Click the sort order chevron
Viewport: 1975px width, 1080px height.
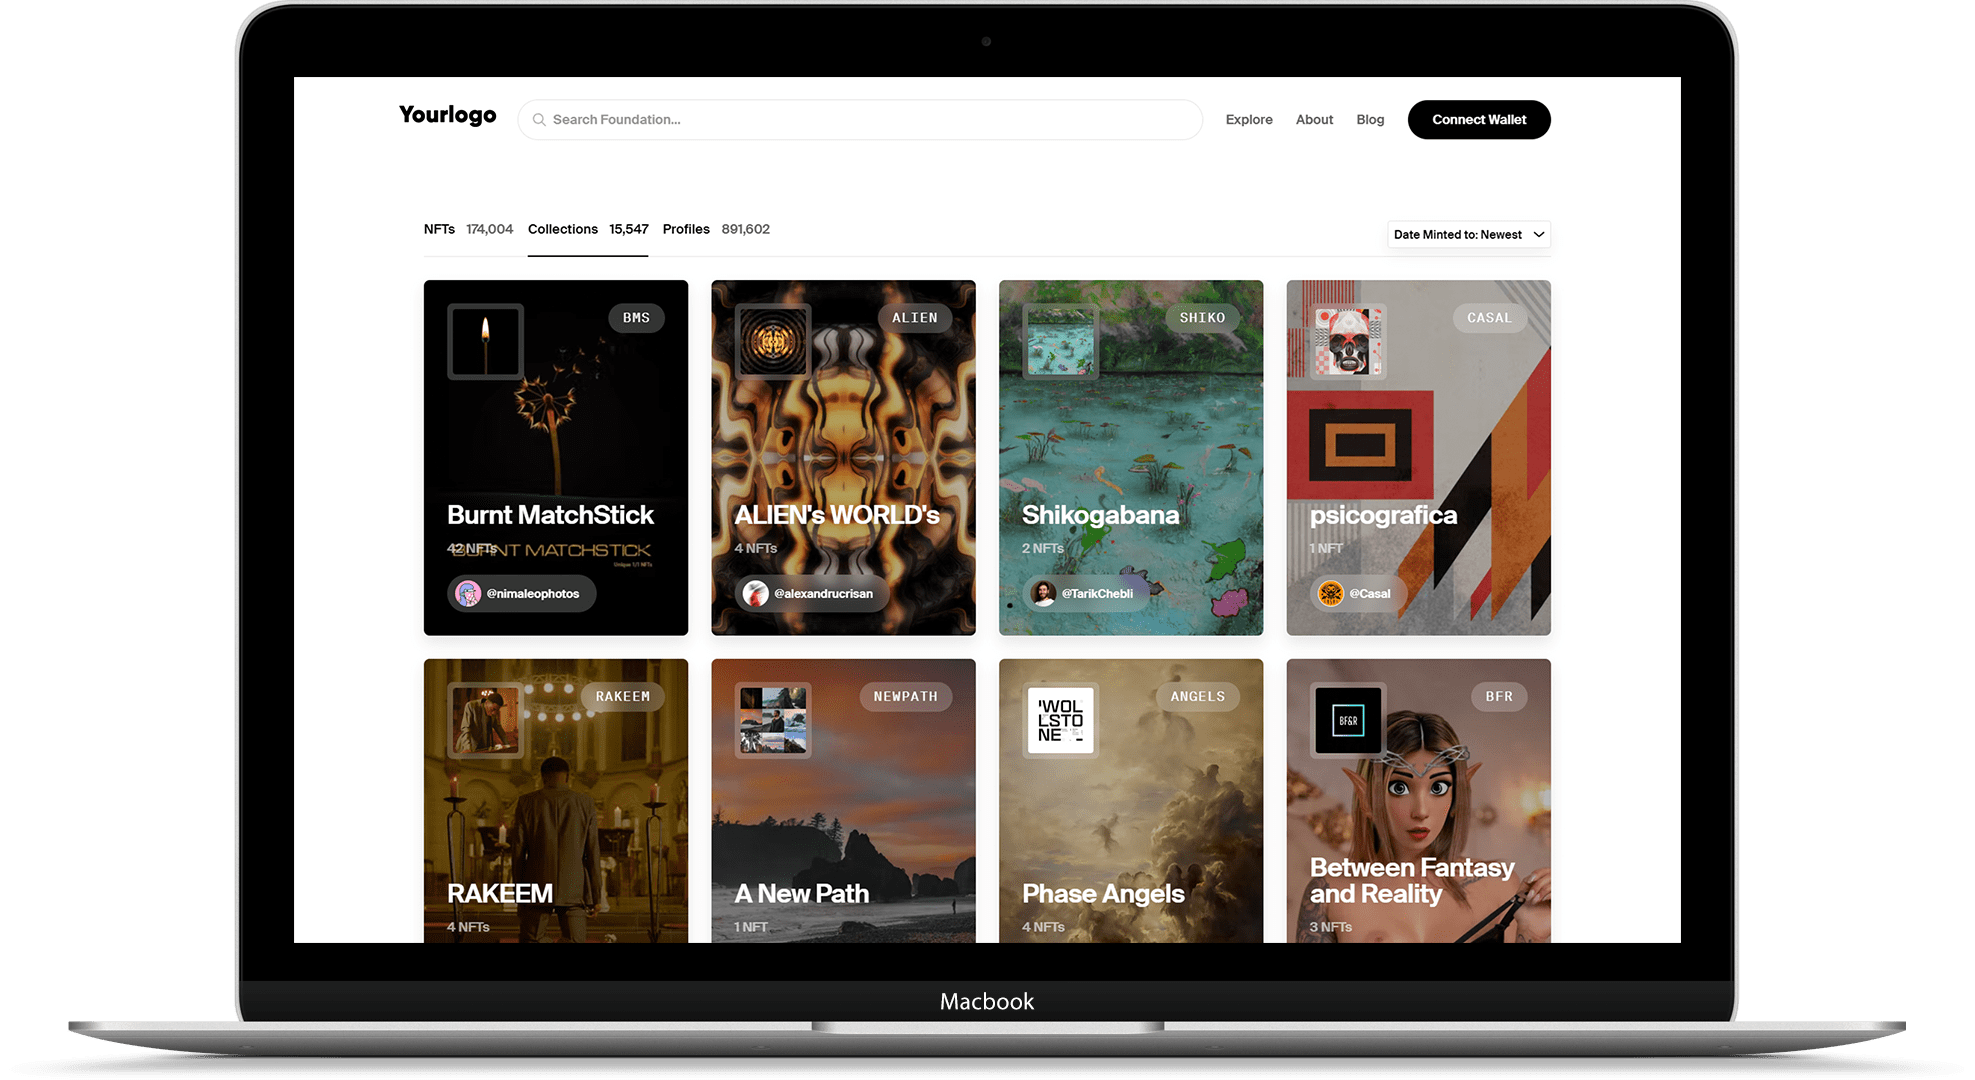[x=1539, y=233]
